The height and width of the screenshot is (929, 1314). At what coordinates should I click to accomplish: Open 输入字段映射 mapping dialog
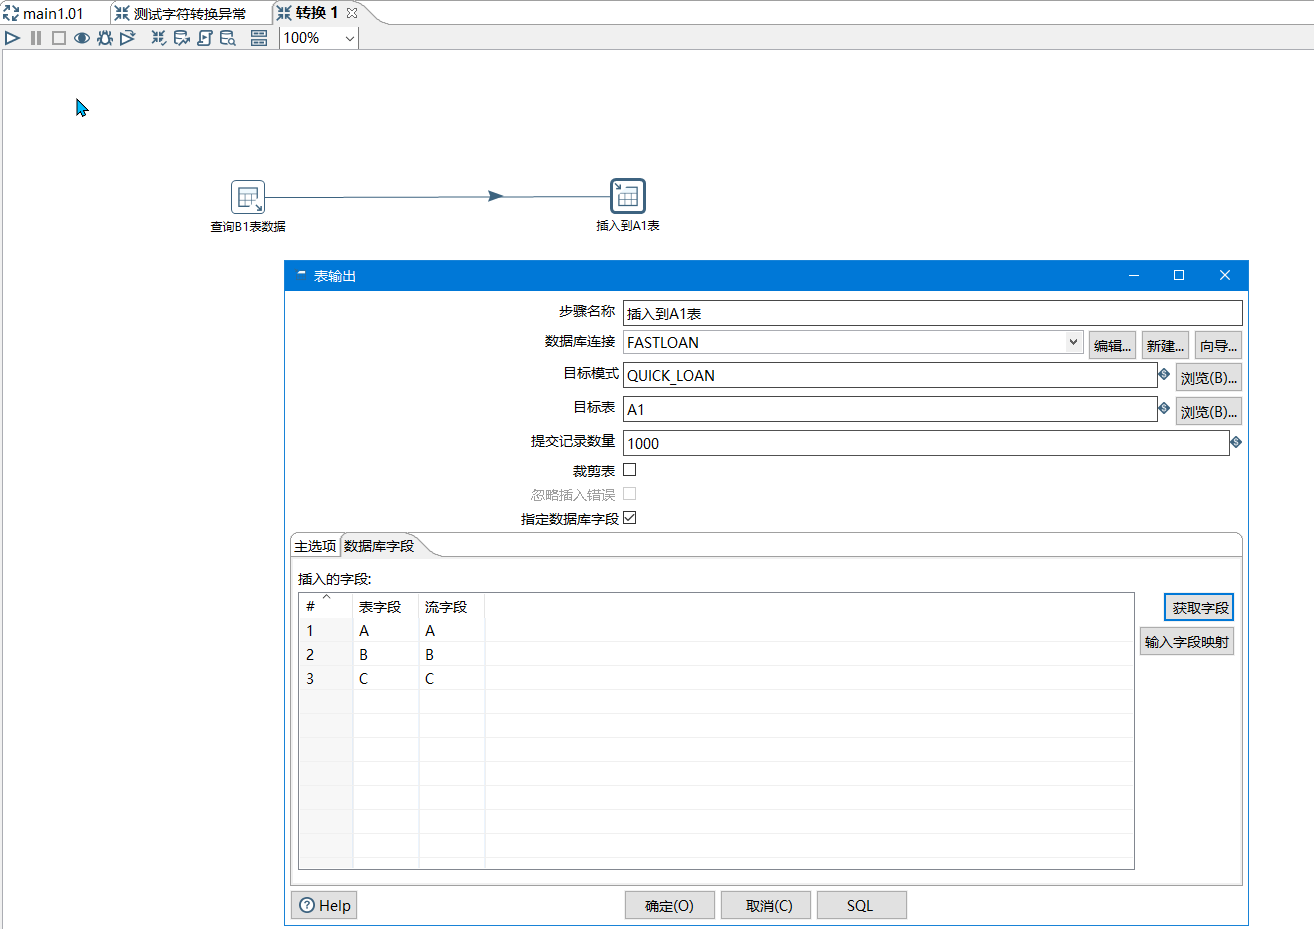(x=1187, y=642)
